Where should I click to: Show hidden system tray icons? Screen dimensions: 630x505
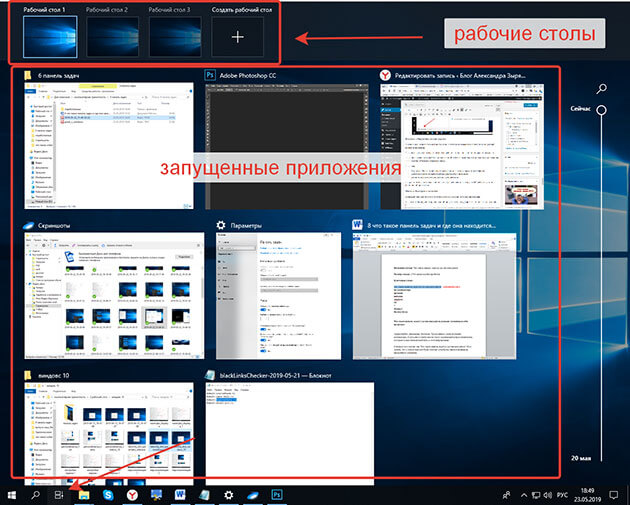524,495
